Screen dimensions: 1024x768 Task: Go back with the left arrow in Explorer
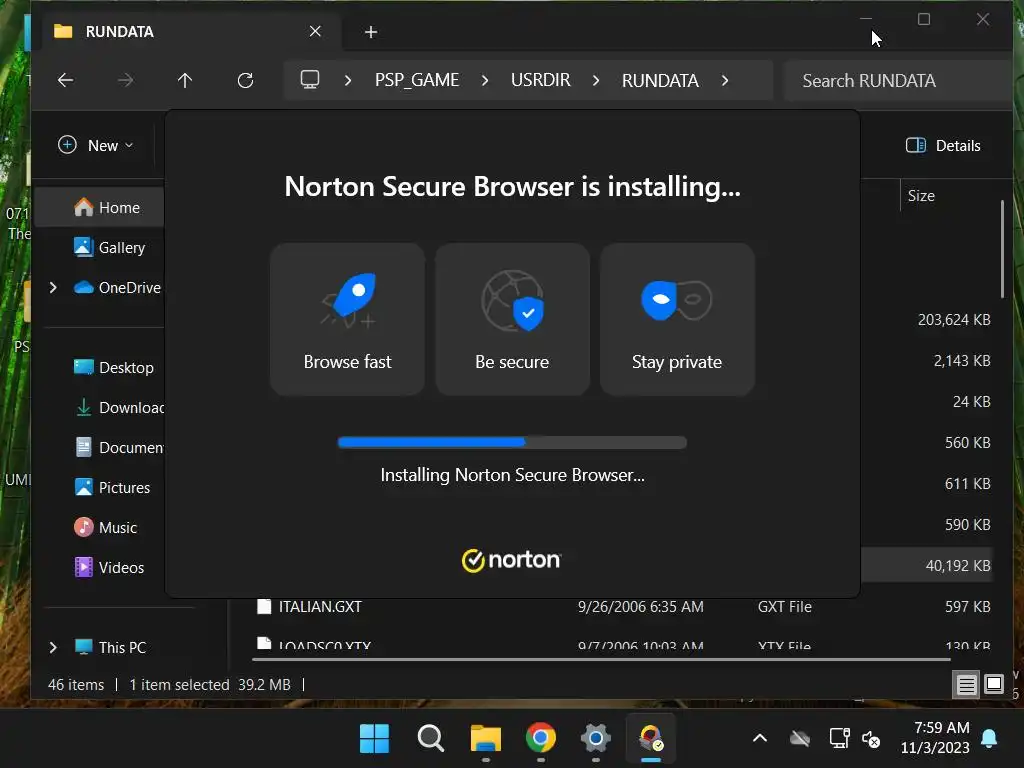click(65, 80)
